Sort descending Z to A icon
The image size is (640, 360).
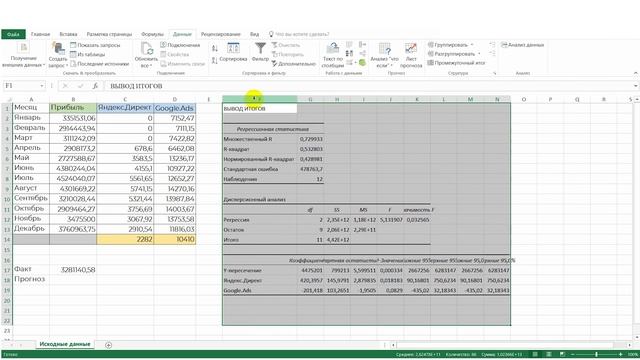click(x=215, y=60)
